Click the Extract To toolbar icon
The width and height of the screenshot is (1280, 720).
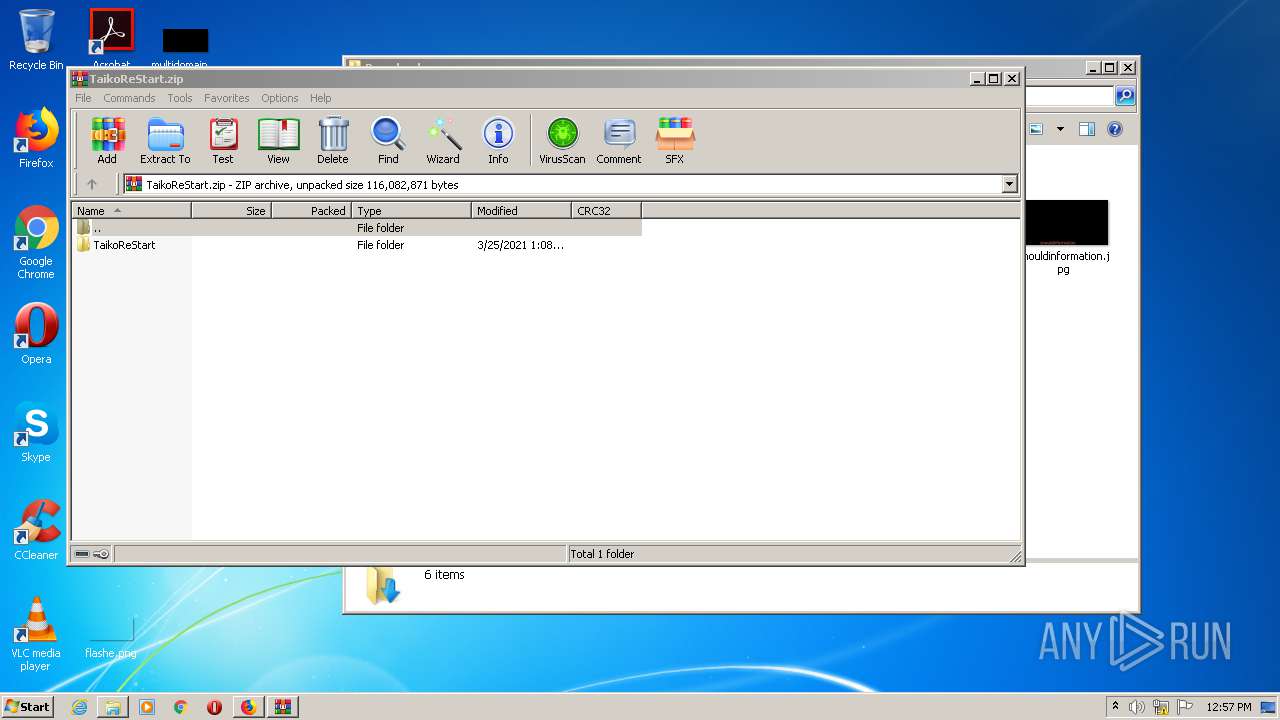point(165,141)
